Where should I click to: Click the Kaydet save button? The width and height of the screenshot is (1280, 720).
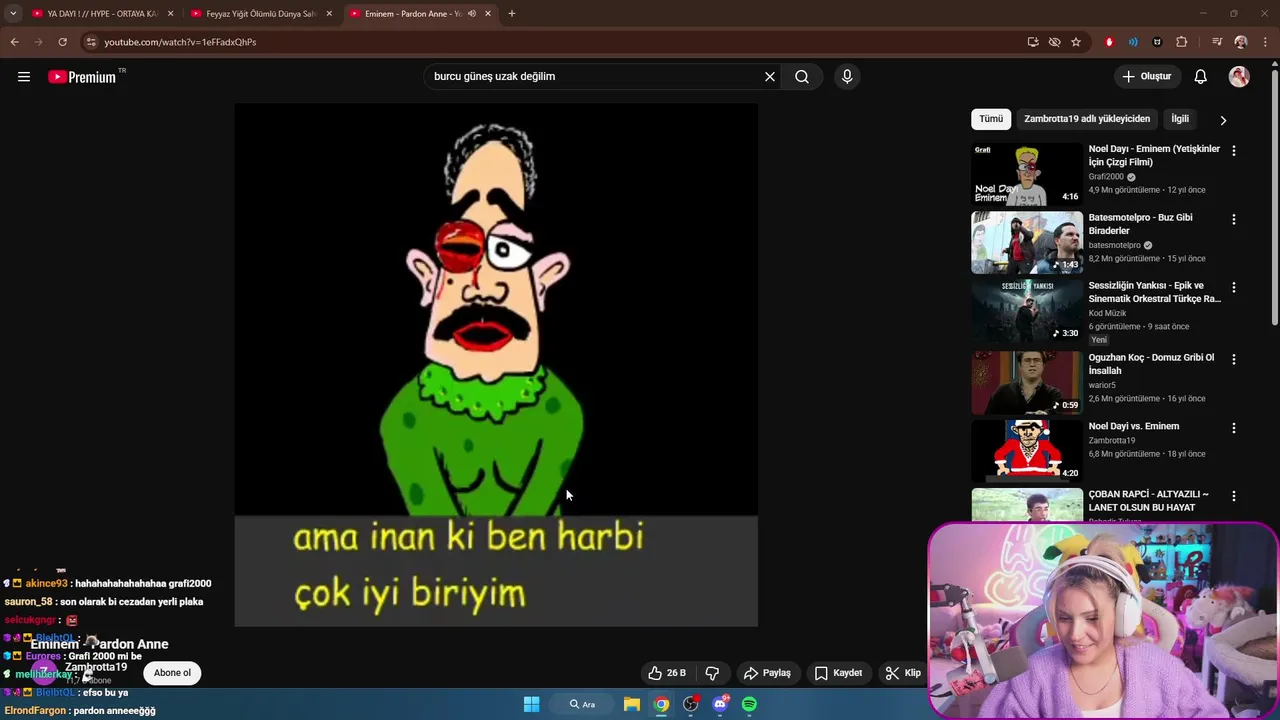838,673
